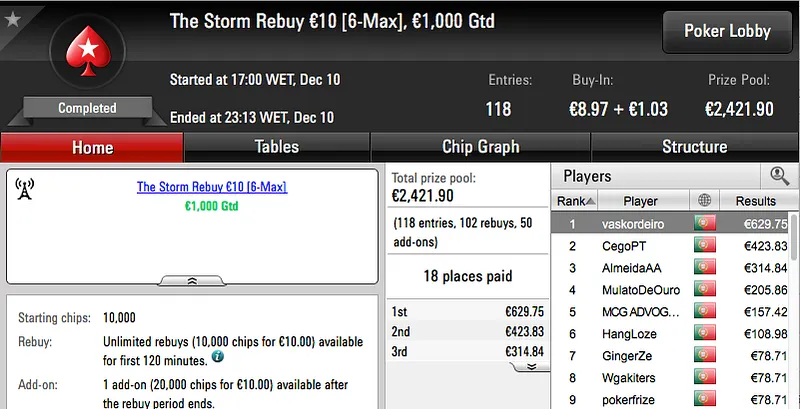Select the HangLoze player row

(630, 334)
